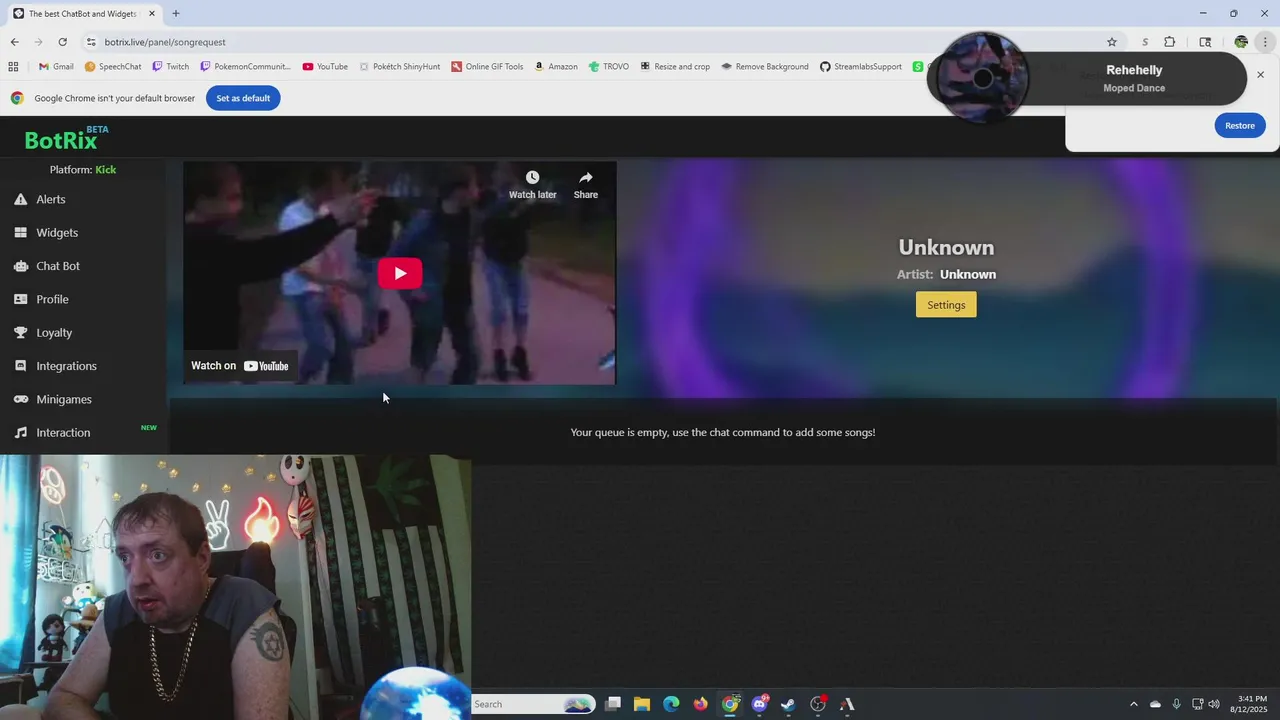Open File Explorer from taskbar

coord(642,704)
